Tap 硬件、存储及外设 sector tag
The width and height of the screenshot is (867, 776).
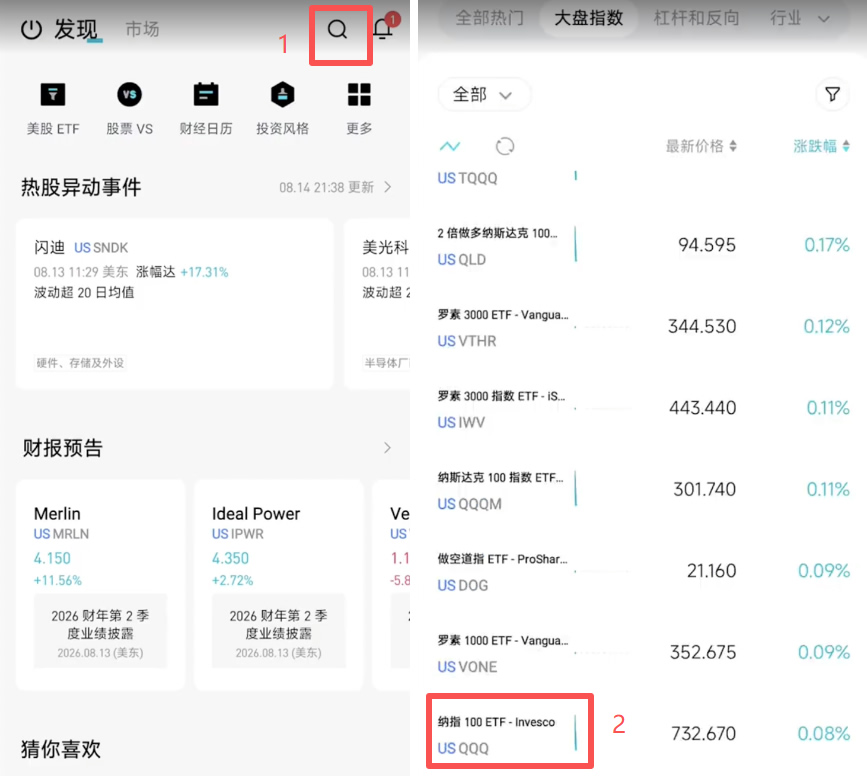tap(80, 363)
